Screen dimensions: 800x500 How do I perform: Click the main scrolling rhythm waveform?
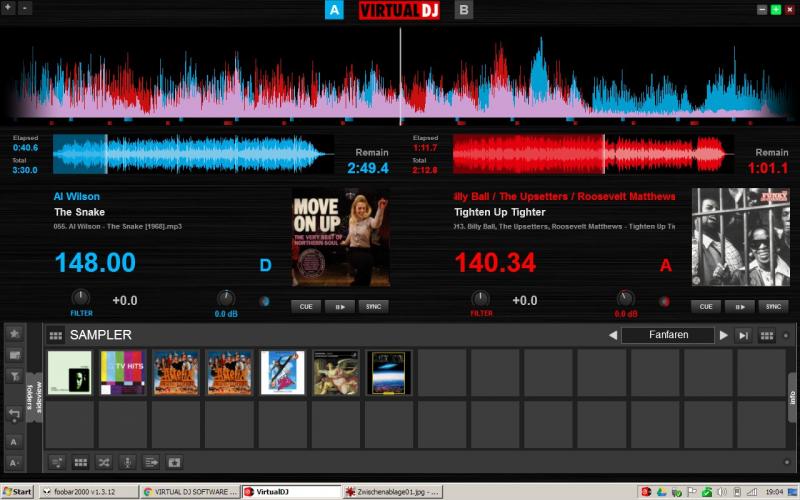point(400,77)
